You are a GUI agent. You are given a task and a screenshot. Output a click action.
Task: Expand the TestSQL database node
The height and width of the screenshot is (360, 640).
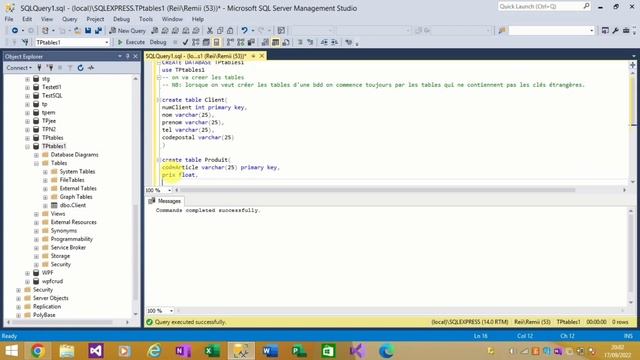click(27, 96)
